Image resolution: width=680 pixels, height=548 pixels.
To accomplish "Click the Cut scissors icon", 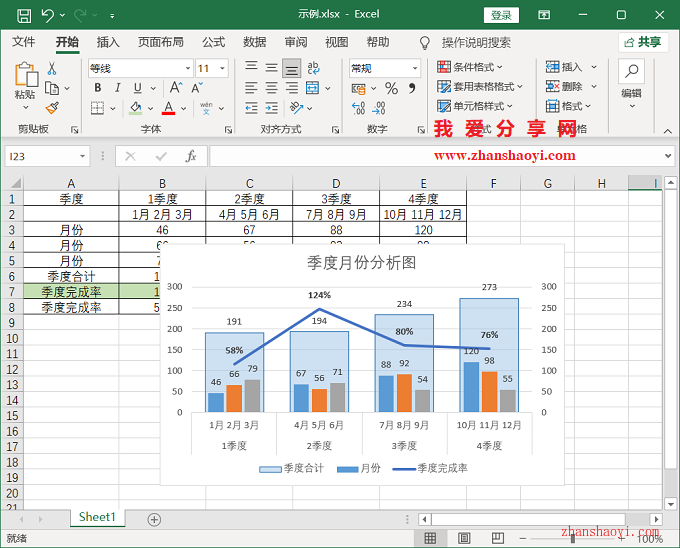I will click(52, 68).
